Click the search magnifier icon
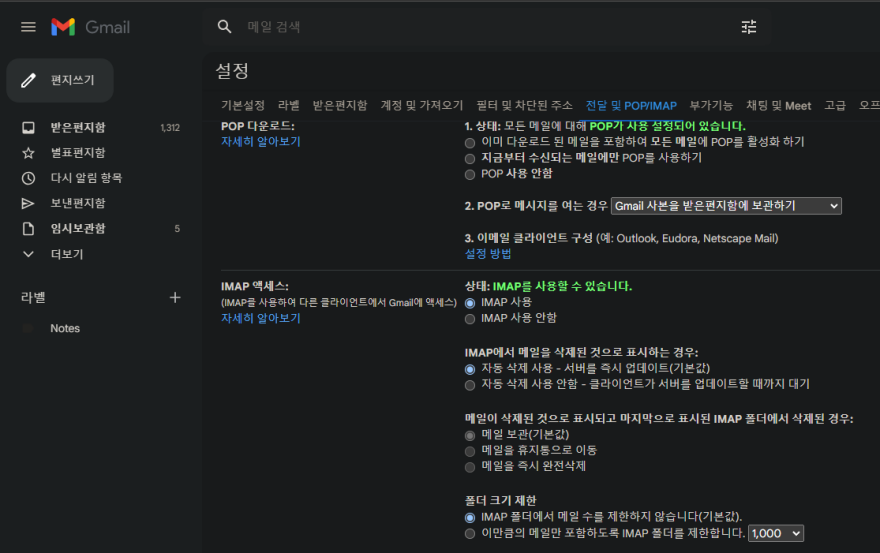Viewport: 880px width, 553px height. coord(224,26)
